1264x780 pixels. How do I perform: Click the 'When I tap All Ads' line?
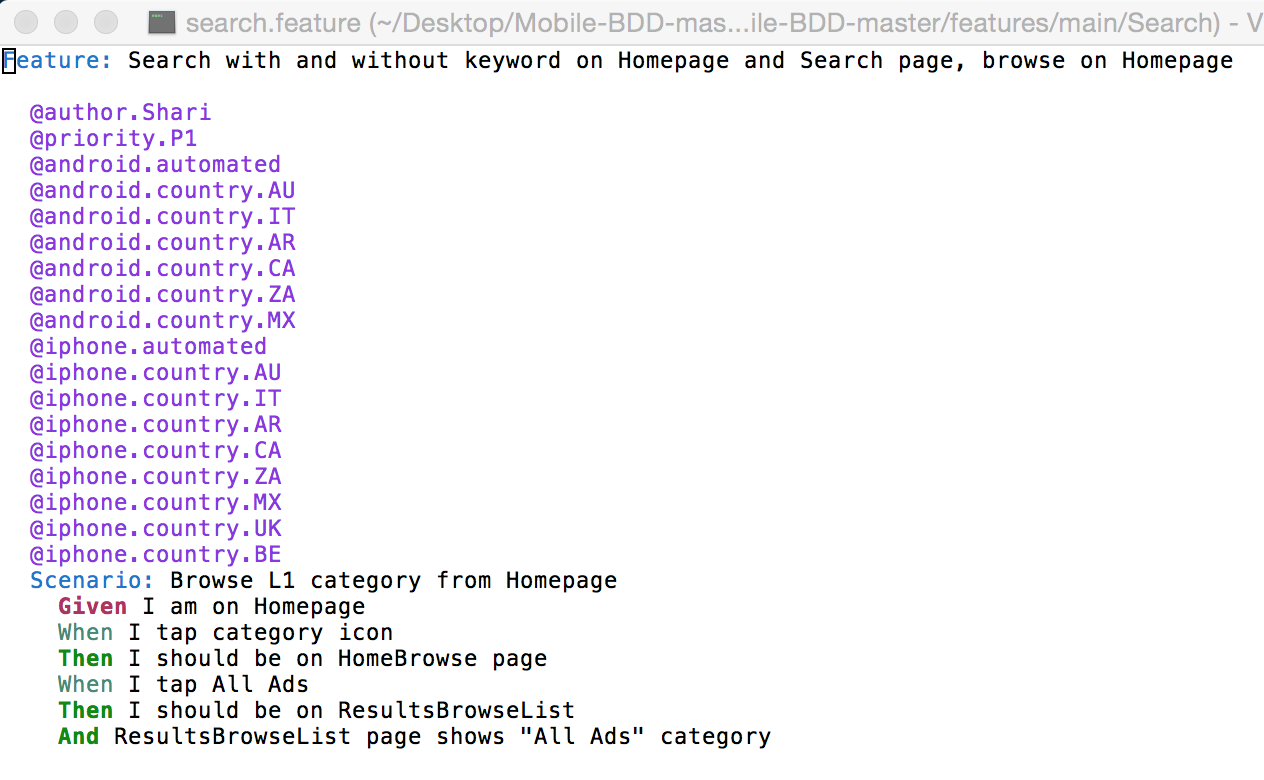click(183, 684)
